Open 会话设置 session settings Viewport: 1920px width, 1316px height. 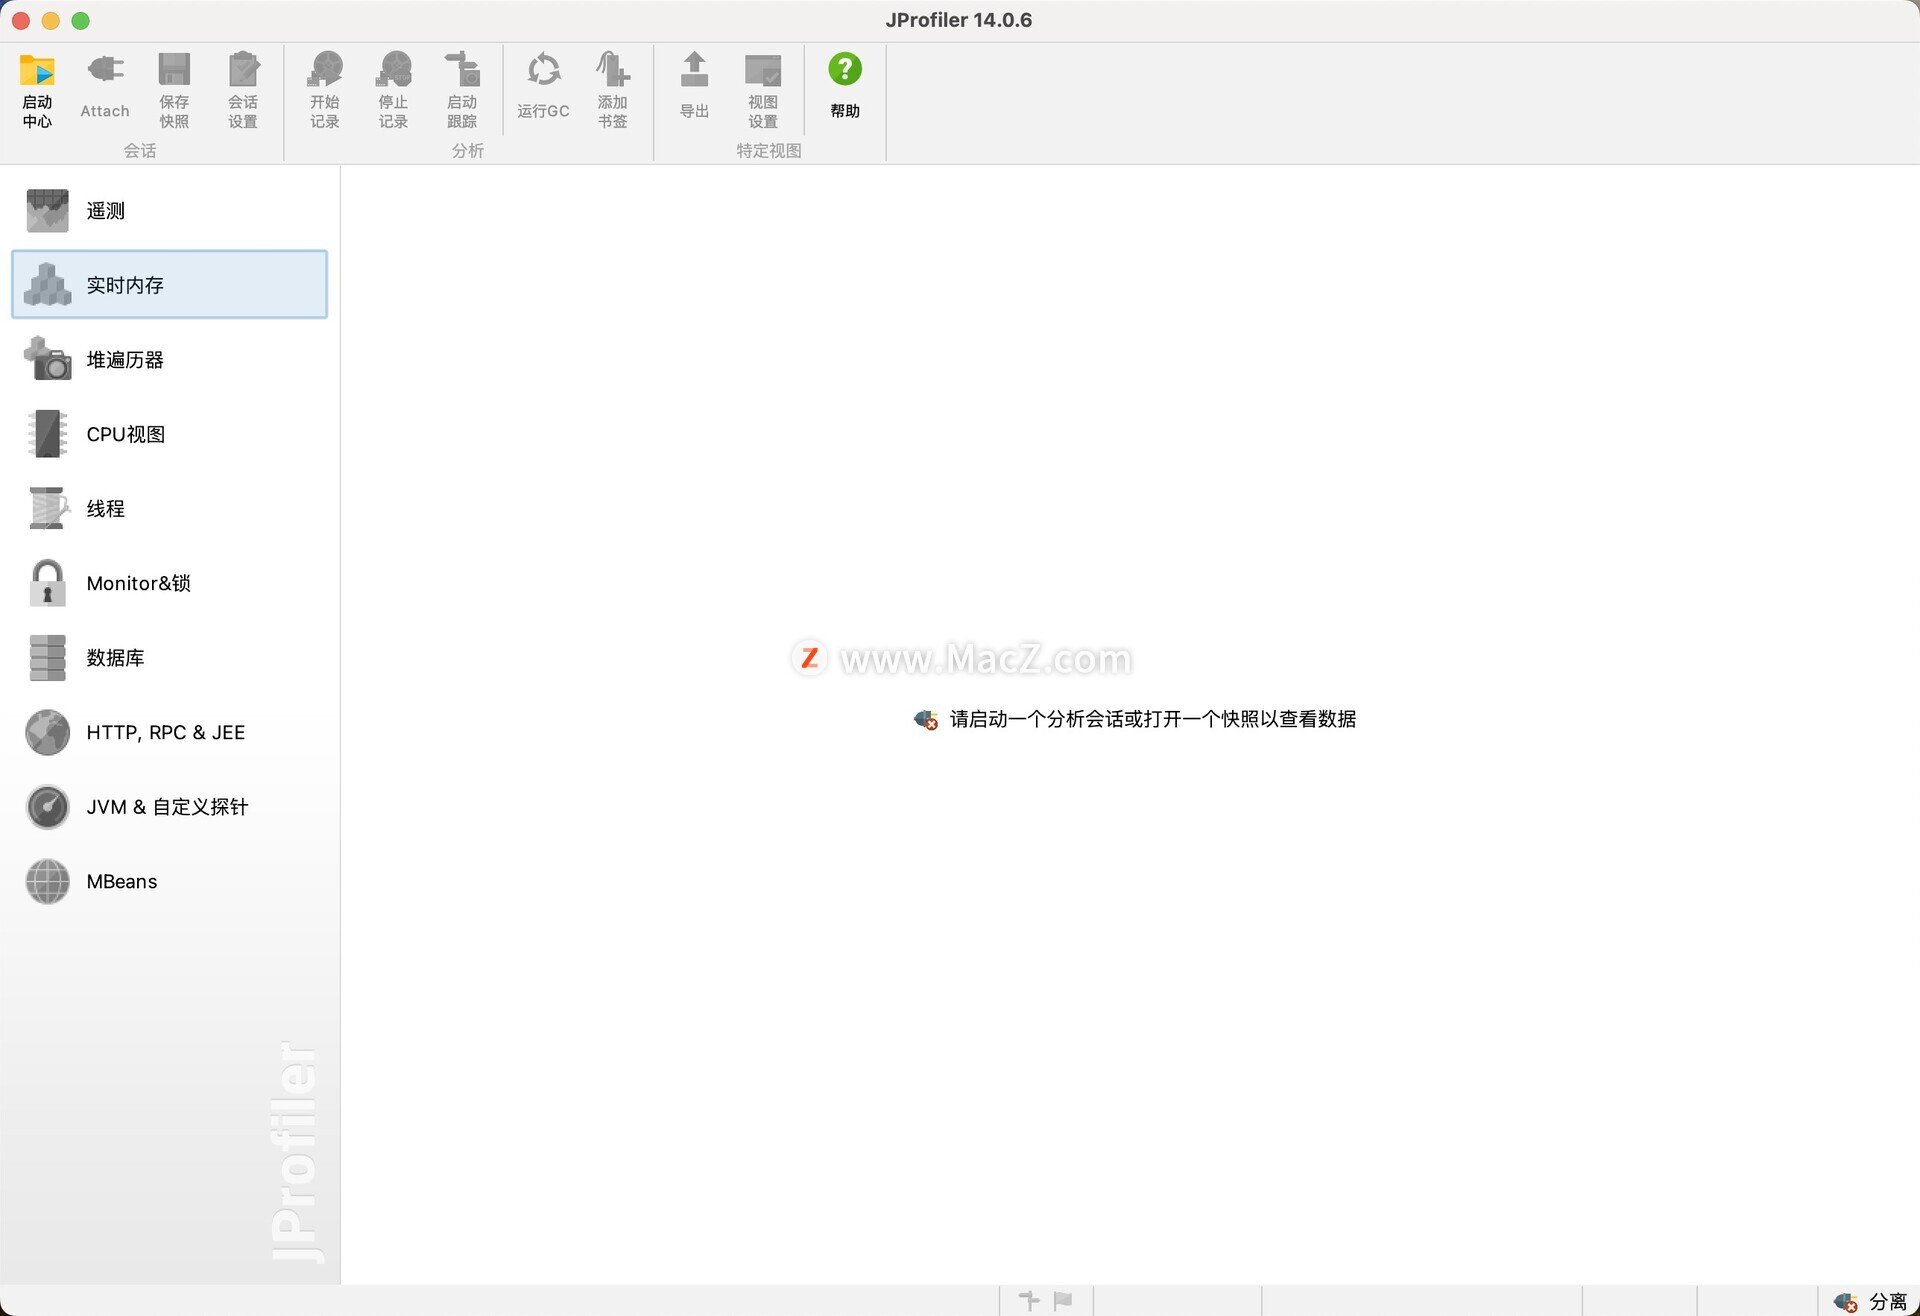[243, 90]
